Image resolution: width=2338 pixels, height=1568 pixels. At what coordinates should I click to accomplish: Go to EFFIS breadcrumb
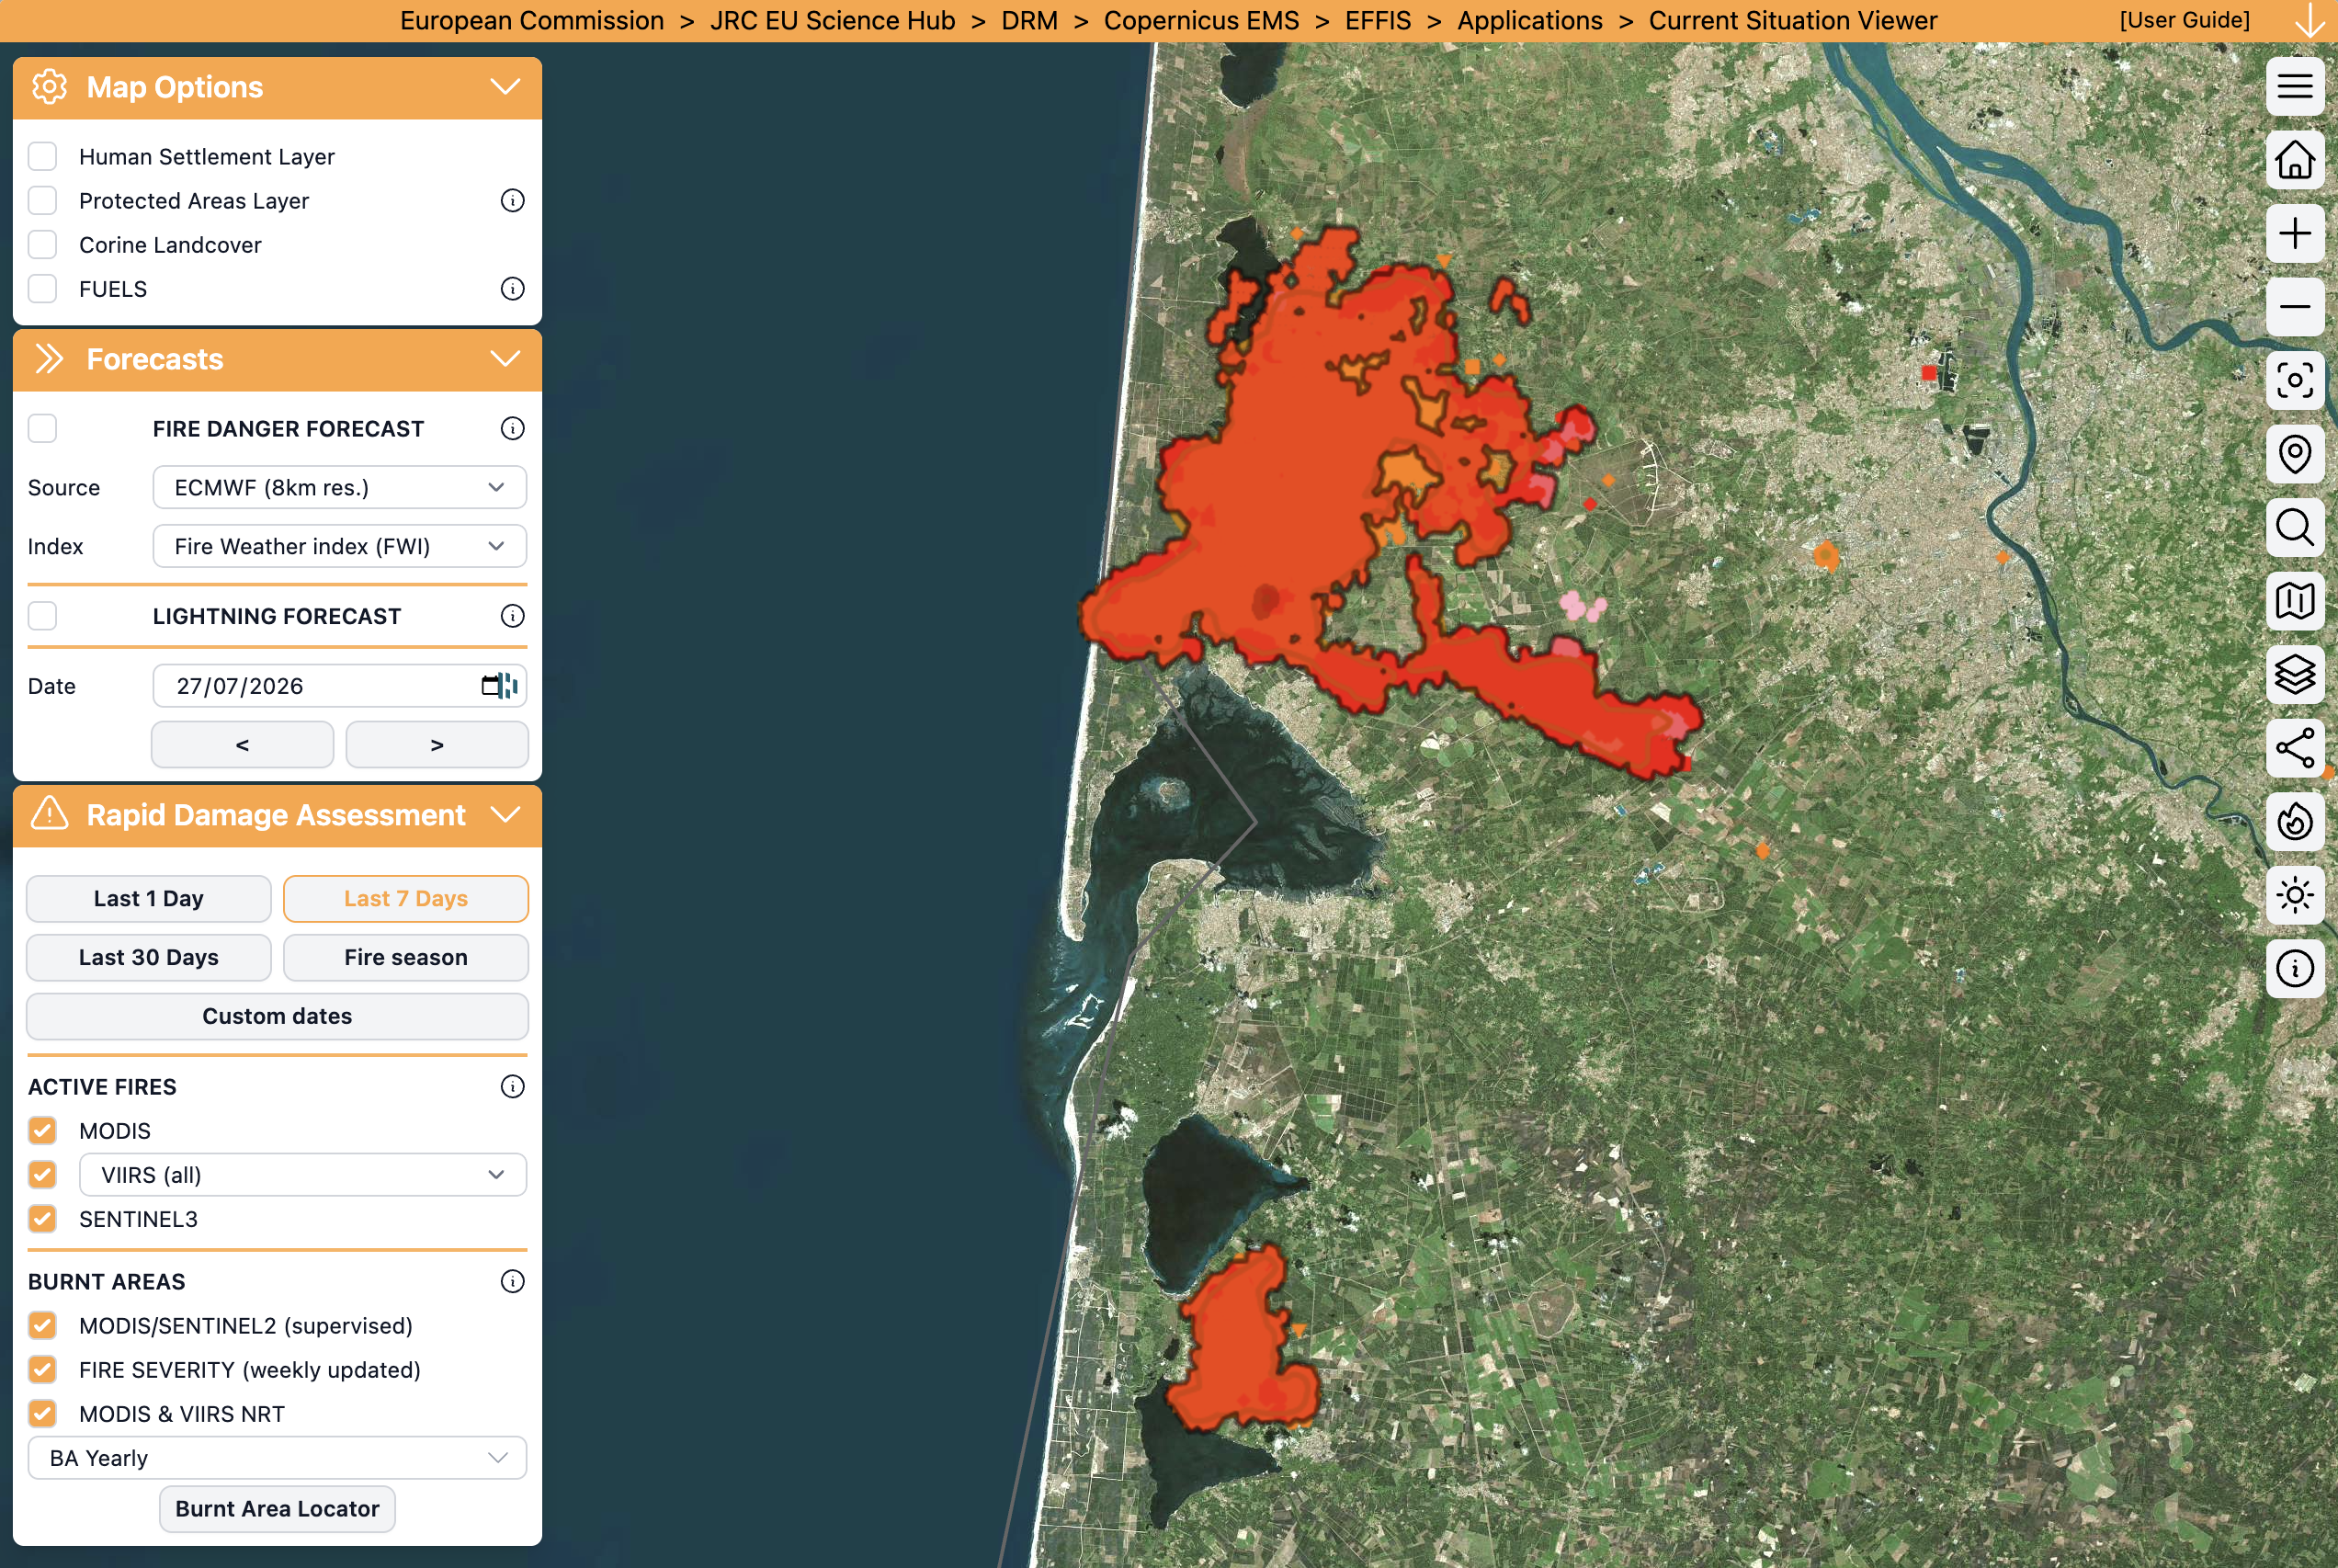(x=1378, y=20)
